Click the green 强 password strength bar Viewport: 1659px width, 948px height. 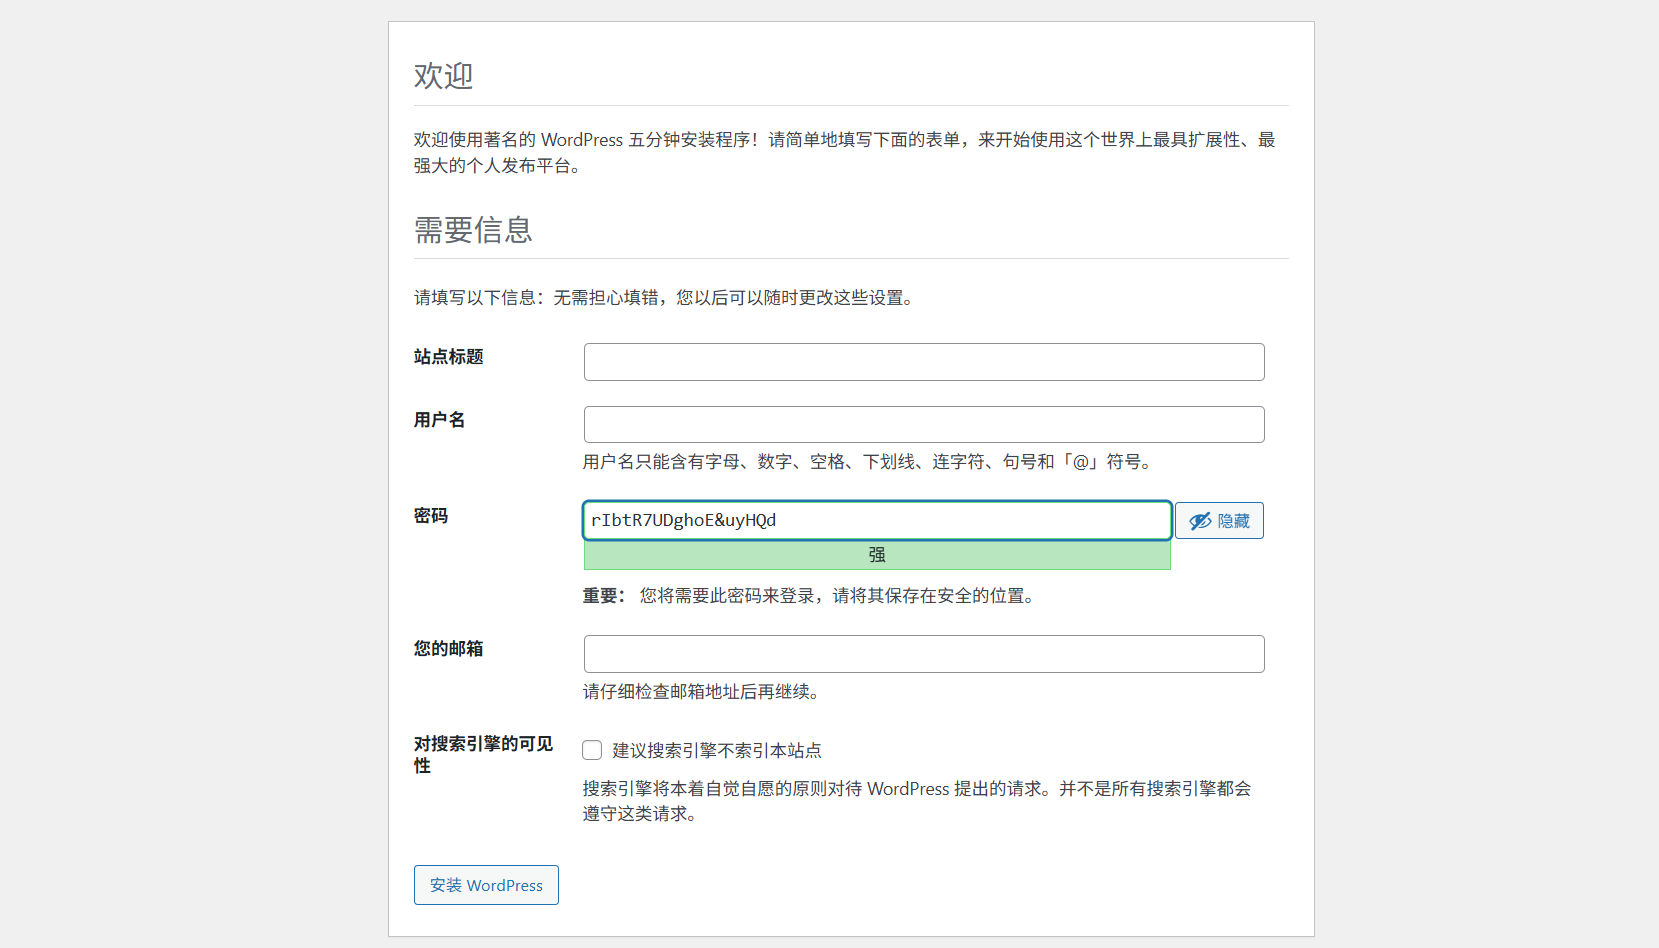tap(877, 555)
